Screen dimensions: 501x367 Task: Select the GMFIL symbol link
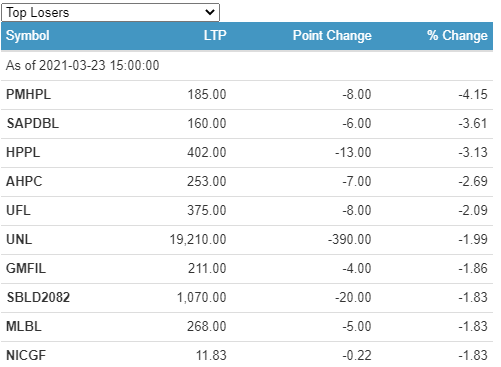(x=26, y=268)
